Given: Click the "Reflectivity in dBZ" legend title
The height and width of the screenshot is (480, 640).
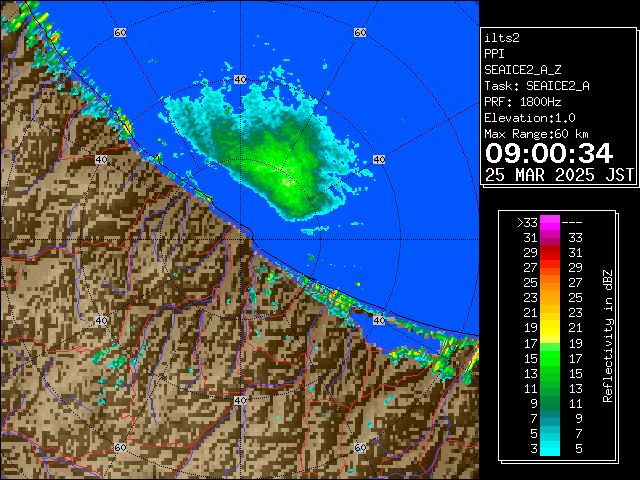Looking at the screenshot, I should tap(608, 336).
